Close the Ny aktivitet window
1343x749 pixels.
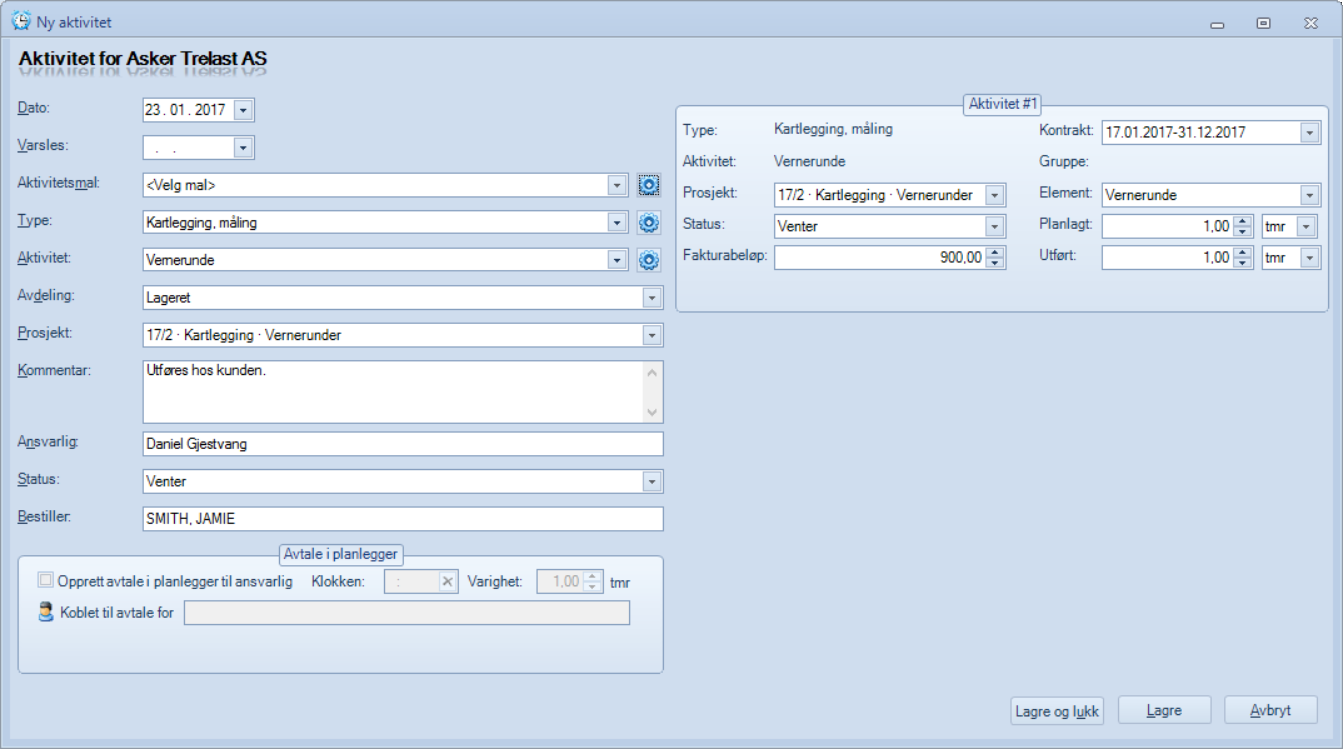pyautogui.click(x=1310, y=23)
